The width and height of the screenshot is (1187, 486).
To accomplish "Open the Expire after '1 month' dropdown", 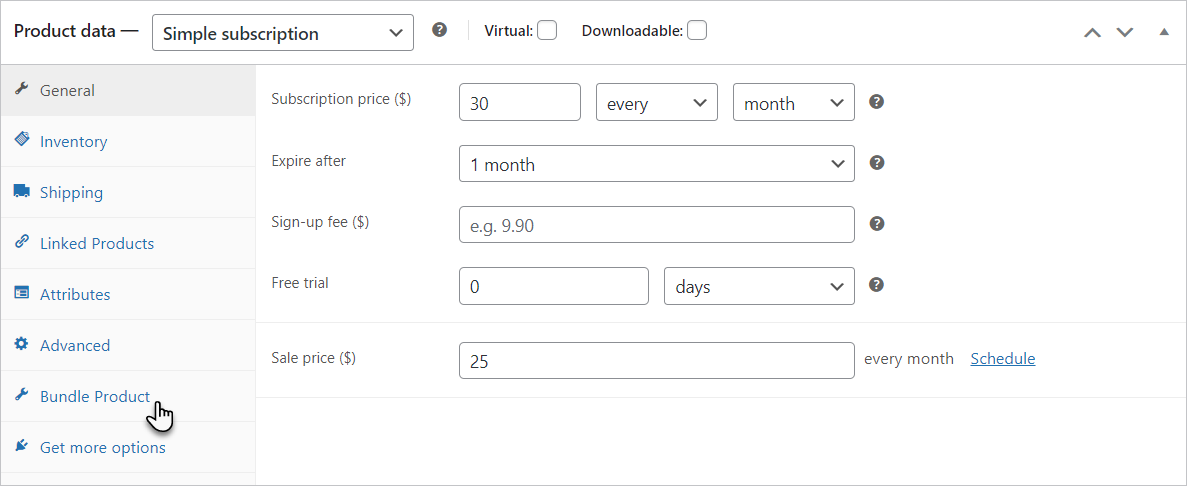I will point(657,164).
